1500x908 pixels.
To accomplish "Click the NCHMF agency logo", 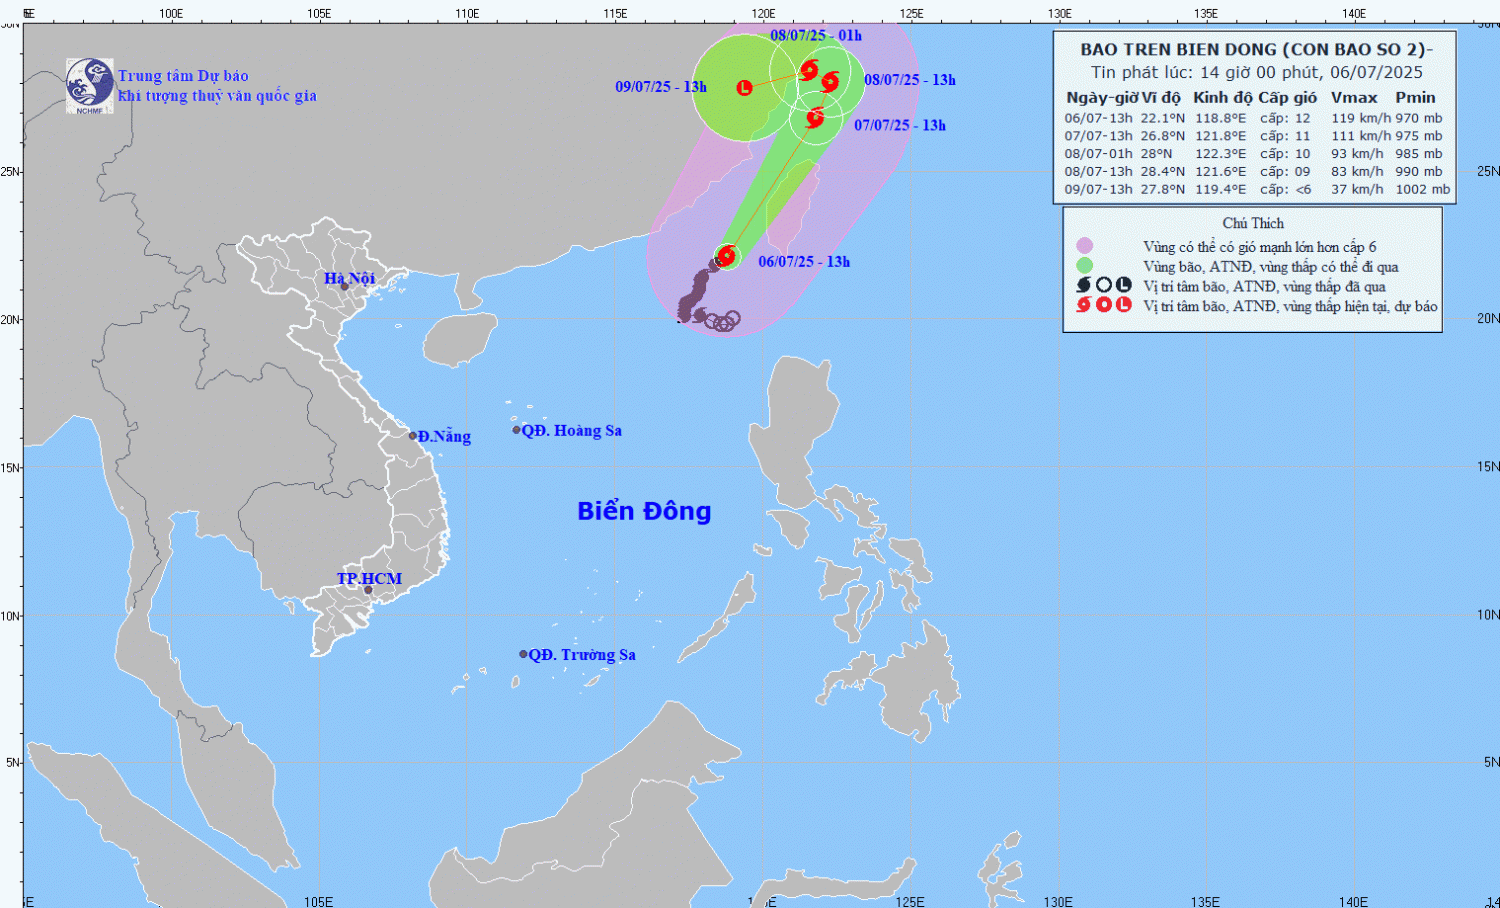I will 89,85.
